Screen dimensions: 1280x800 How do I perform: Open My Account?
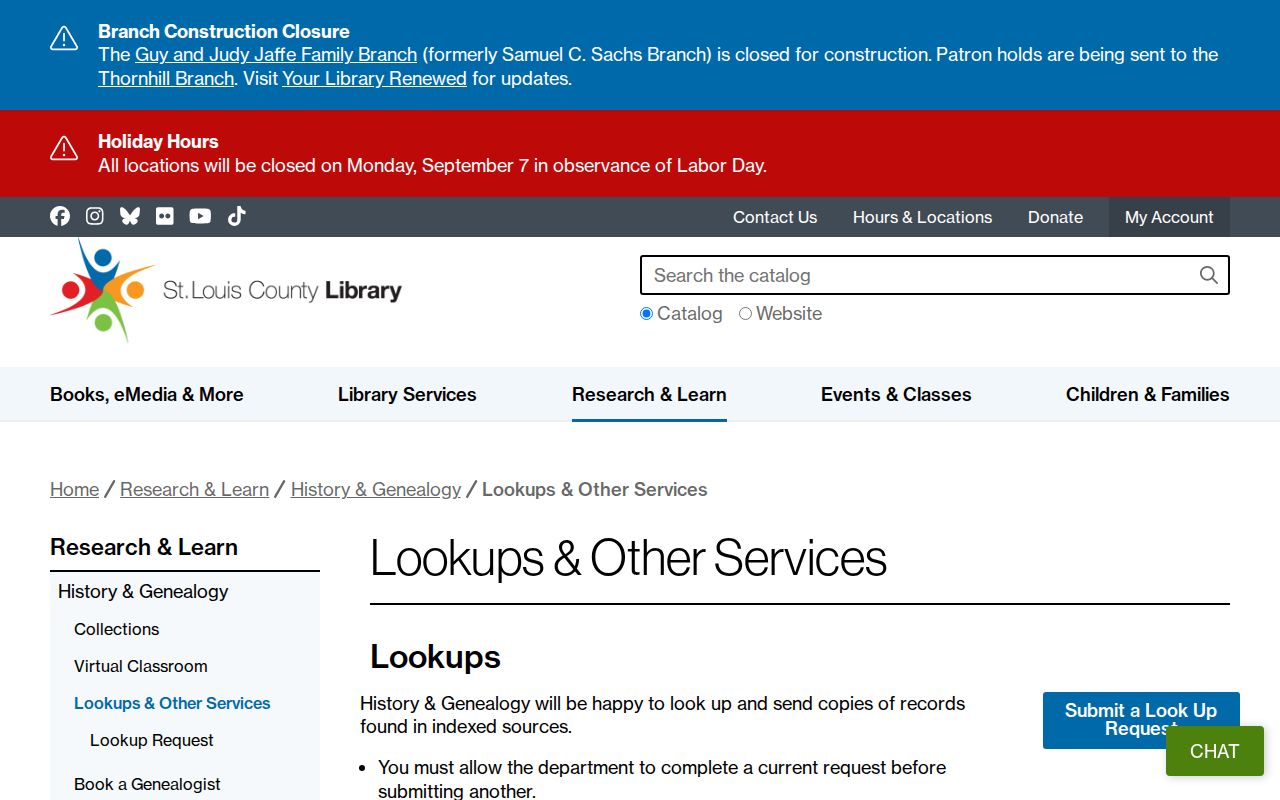tap(1169, 217)
